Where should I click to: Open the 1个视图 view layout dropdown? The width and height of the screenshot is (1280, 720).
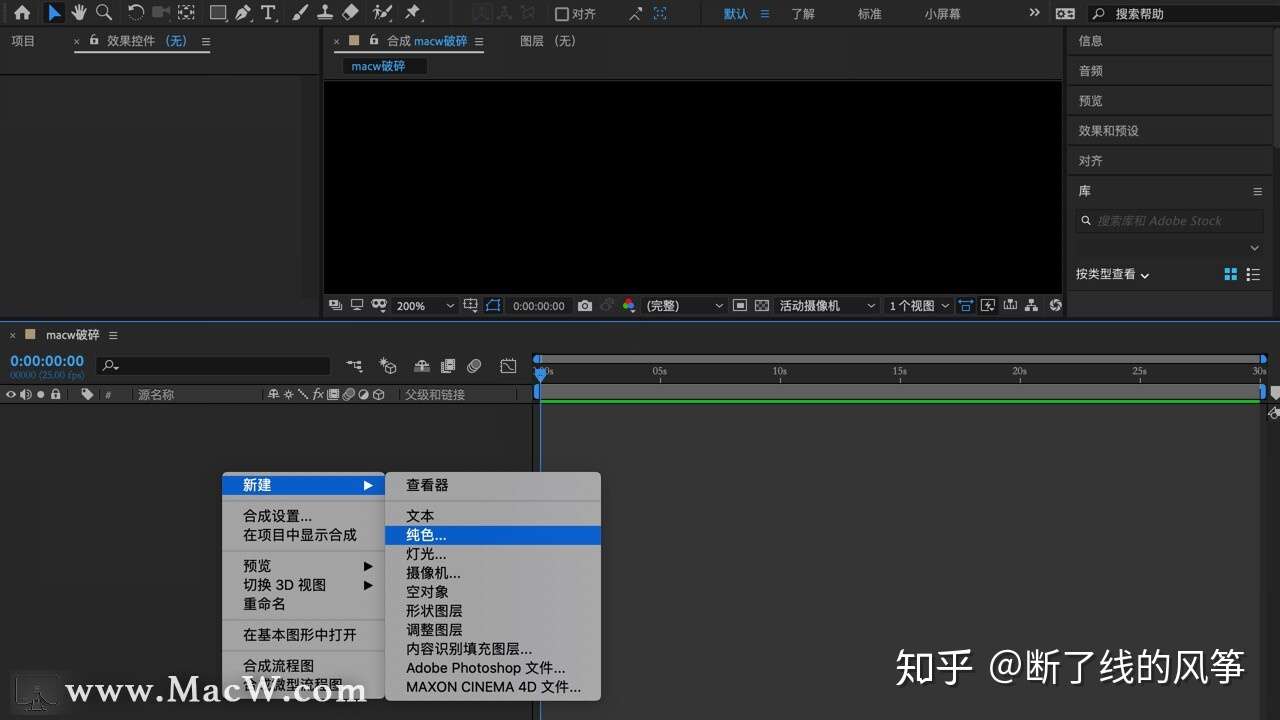(x=919, y=306)
